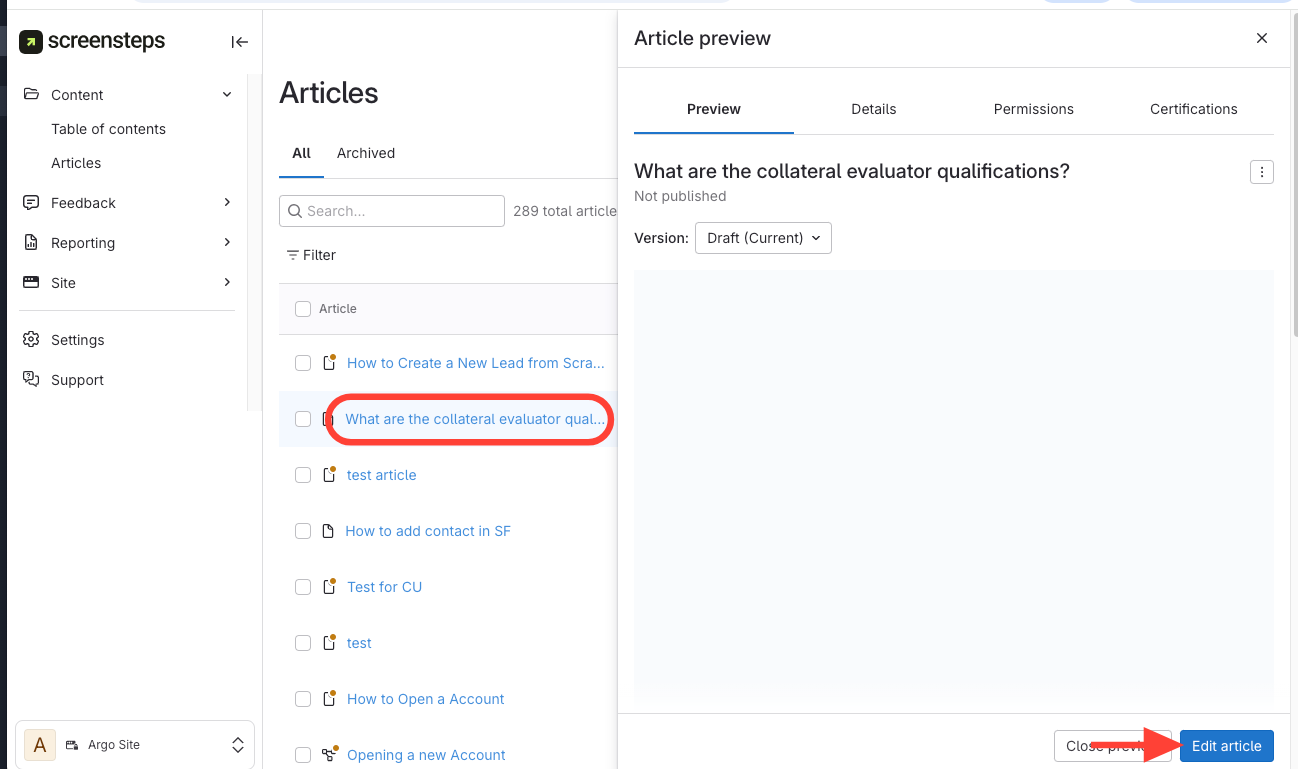The height and width of the screenshot is (769, 1298).
Task: Open the three-dot article options menu
Action: 1261,172
